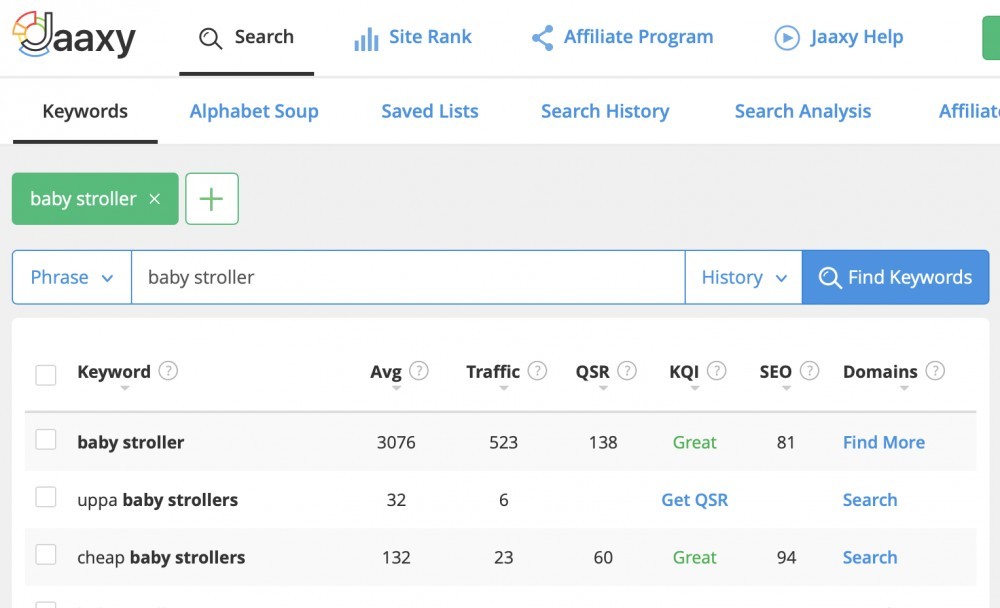The image size is (1000, 608).
Task: Click the SEO score 94
Action: pyautogui.click(x=786, y=557)
